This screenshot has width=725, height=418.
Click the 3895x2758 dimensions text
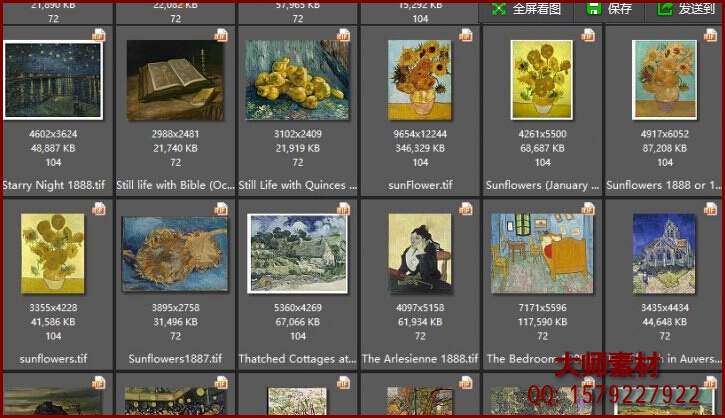[x=175, y=307]
